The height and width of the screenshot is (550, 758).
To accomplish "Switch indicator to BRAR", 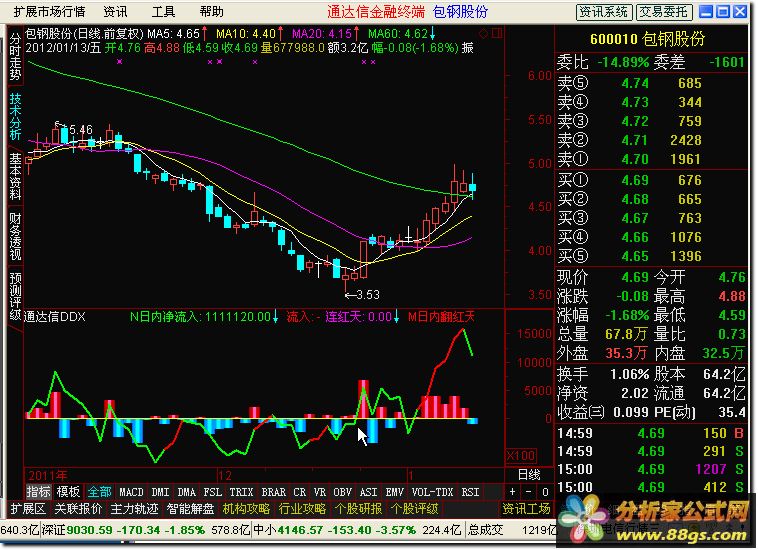I will (x=274, y=492).
